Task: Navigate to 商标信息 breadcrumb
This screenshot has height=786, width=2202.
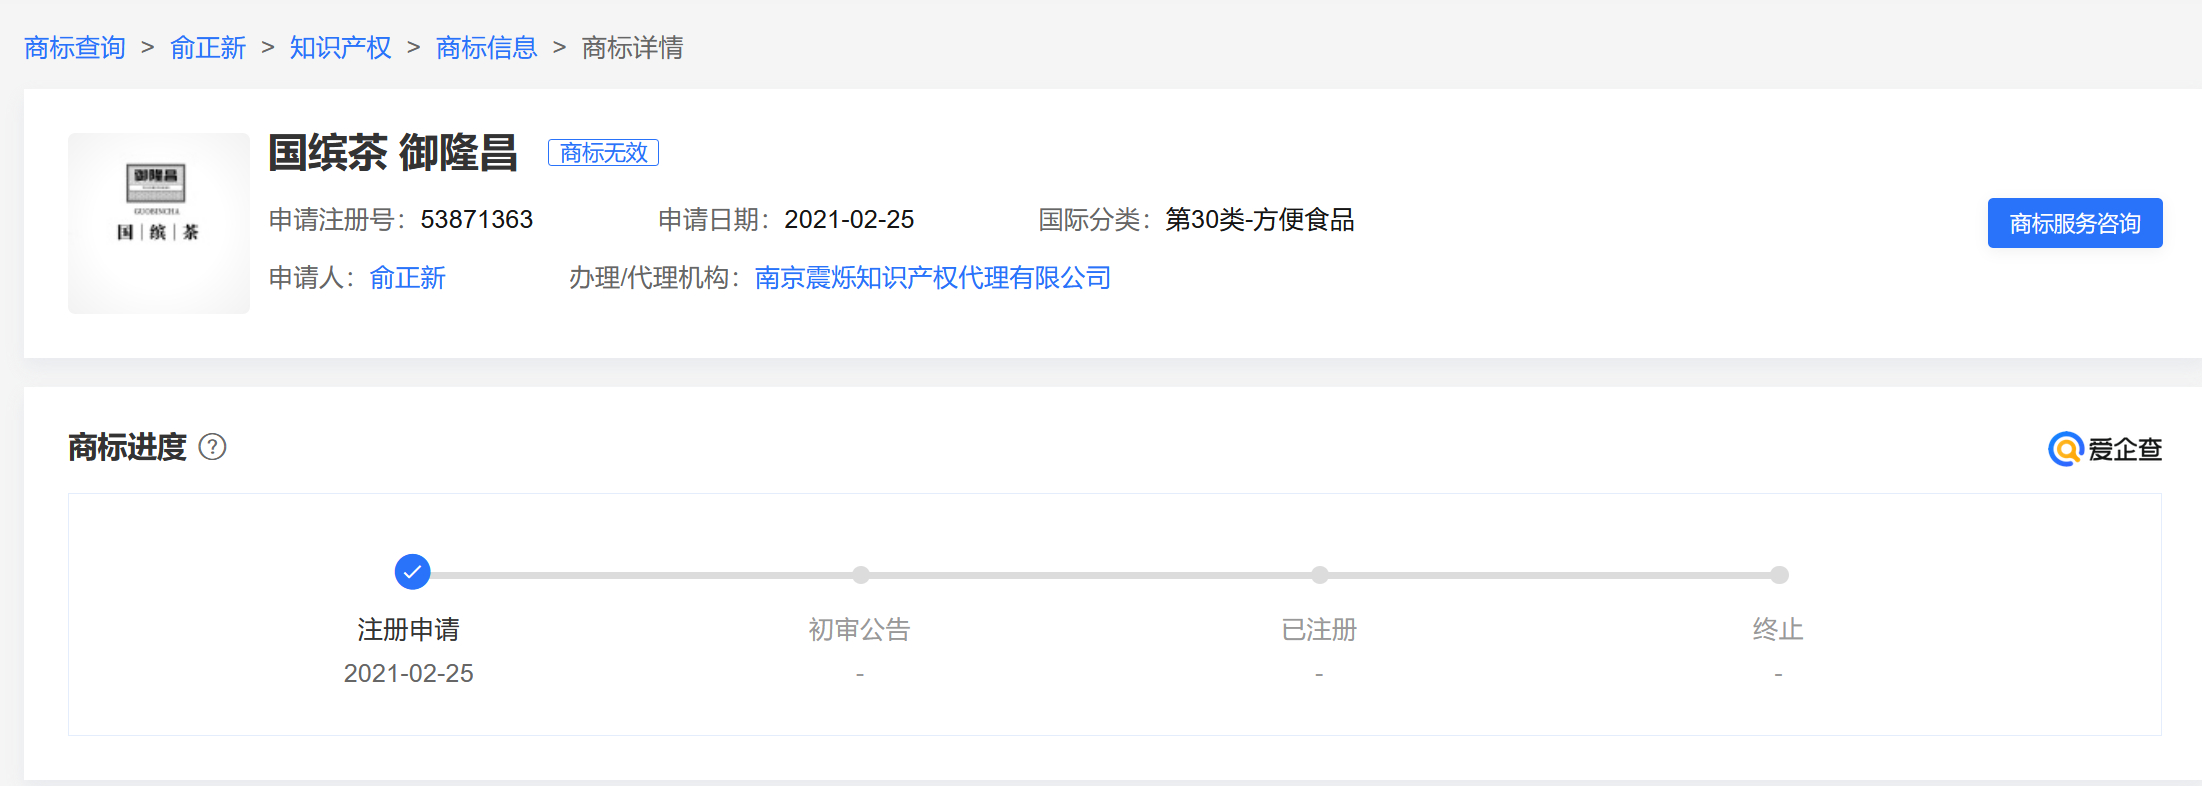Action: click(x=487, y=48)
